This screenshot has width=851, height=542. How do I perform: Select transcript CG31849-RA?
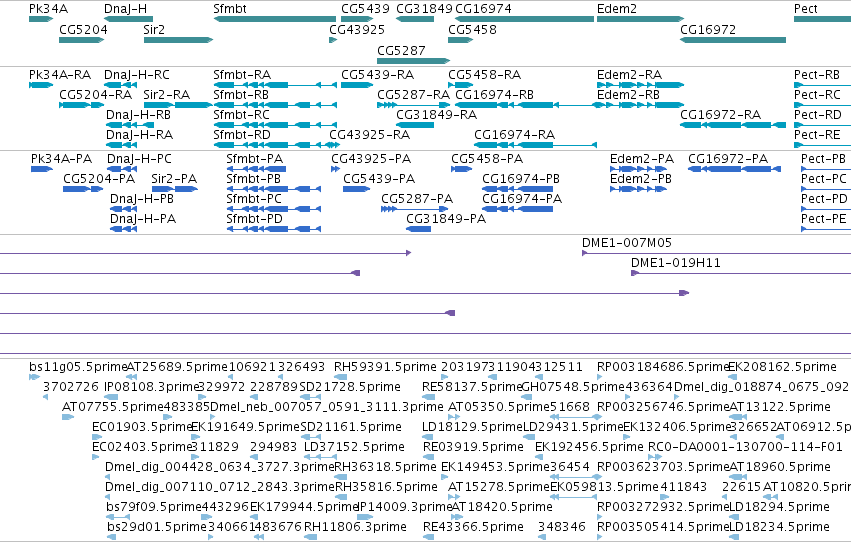click(415, 125)
